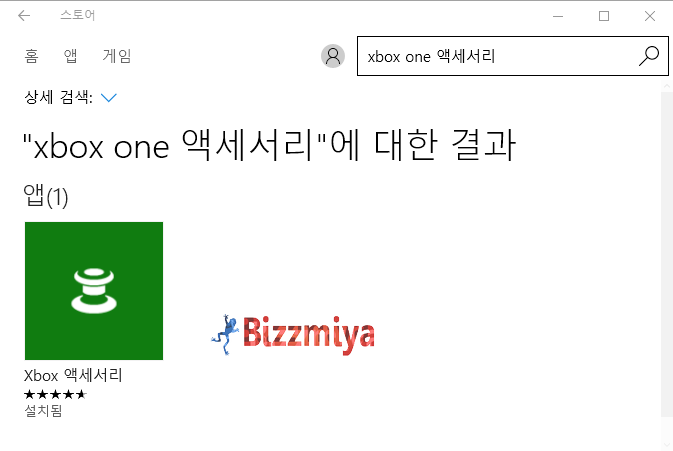
Task: Minimize the Store window
Action: (x=558, y=16)
